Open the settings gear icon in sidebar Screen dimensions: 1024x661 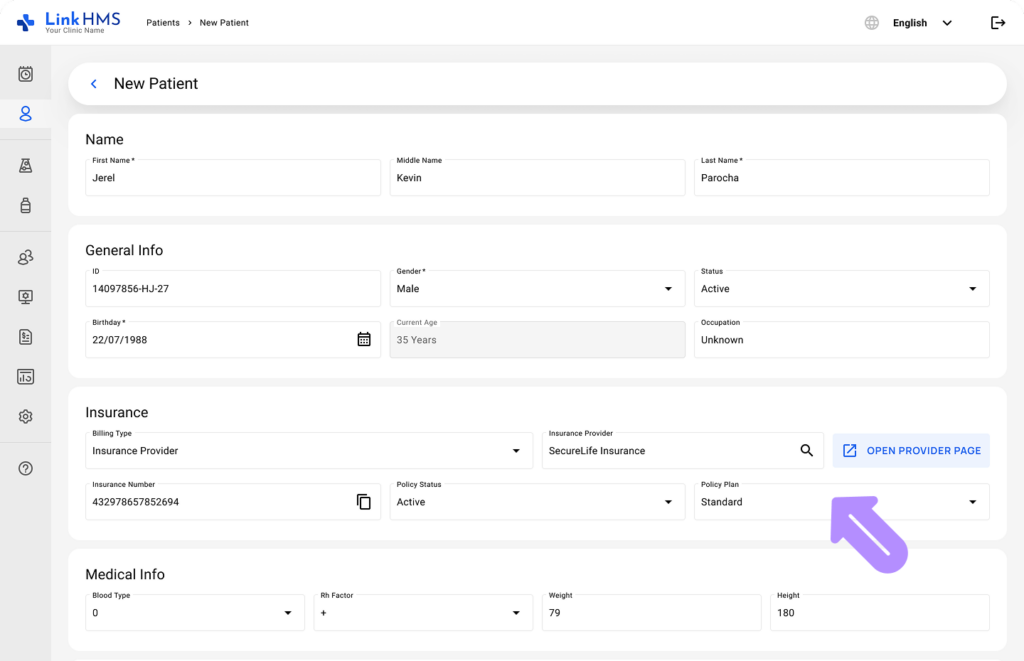(x=25, y=416)
